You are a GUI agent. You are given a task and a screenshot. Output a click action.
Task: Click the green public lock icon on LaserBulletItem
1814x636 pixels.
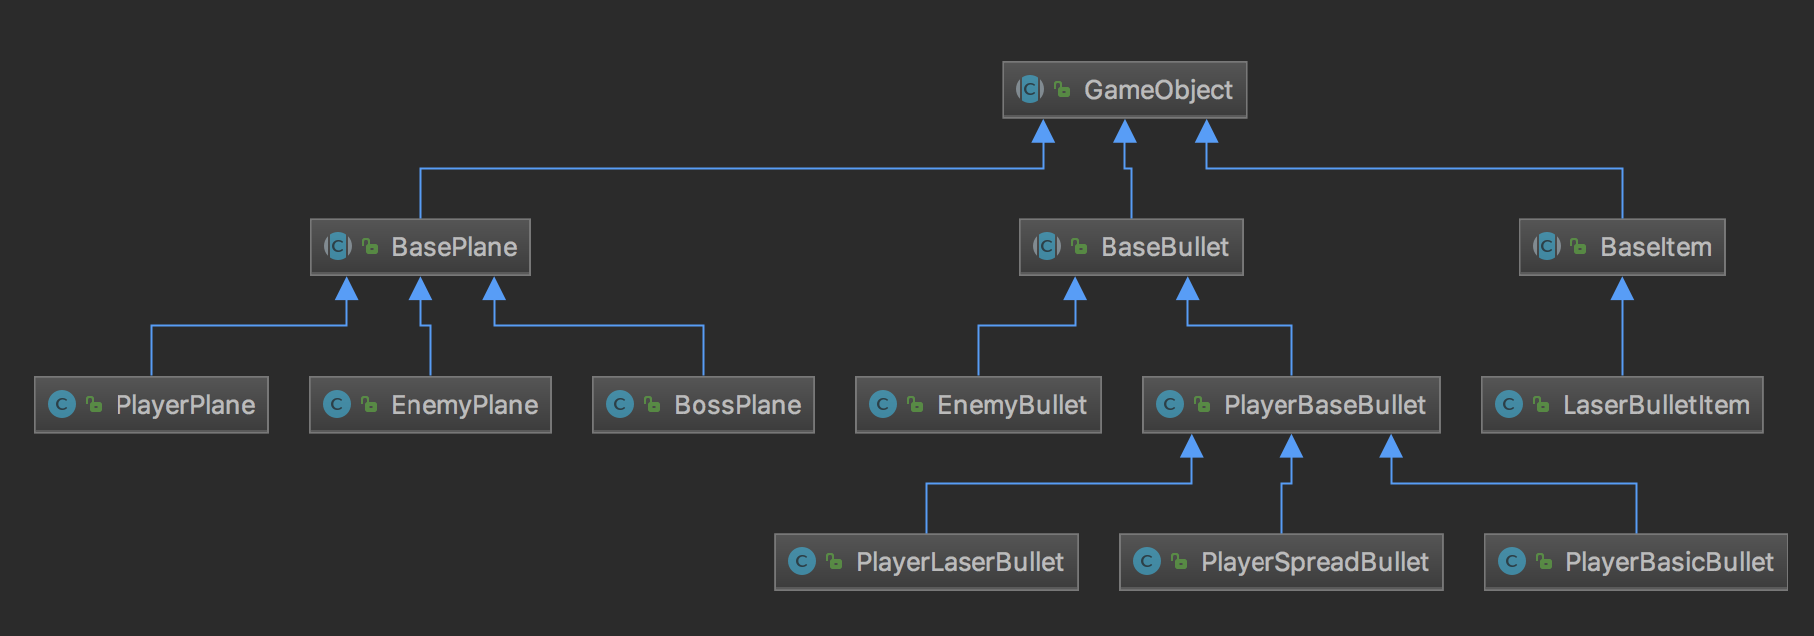(x=1541, y=404)
